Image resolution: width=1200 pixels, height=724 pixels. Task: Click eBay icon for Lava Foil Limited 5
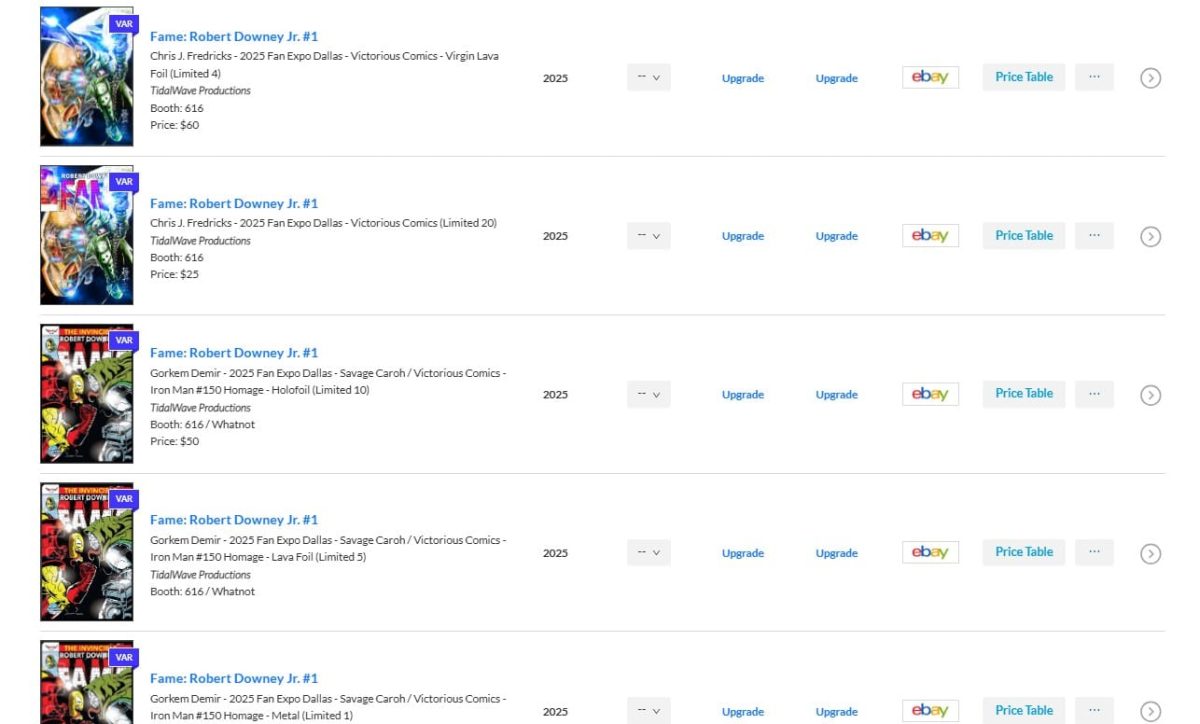[x=930, y=552]
